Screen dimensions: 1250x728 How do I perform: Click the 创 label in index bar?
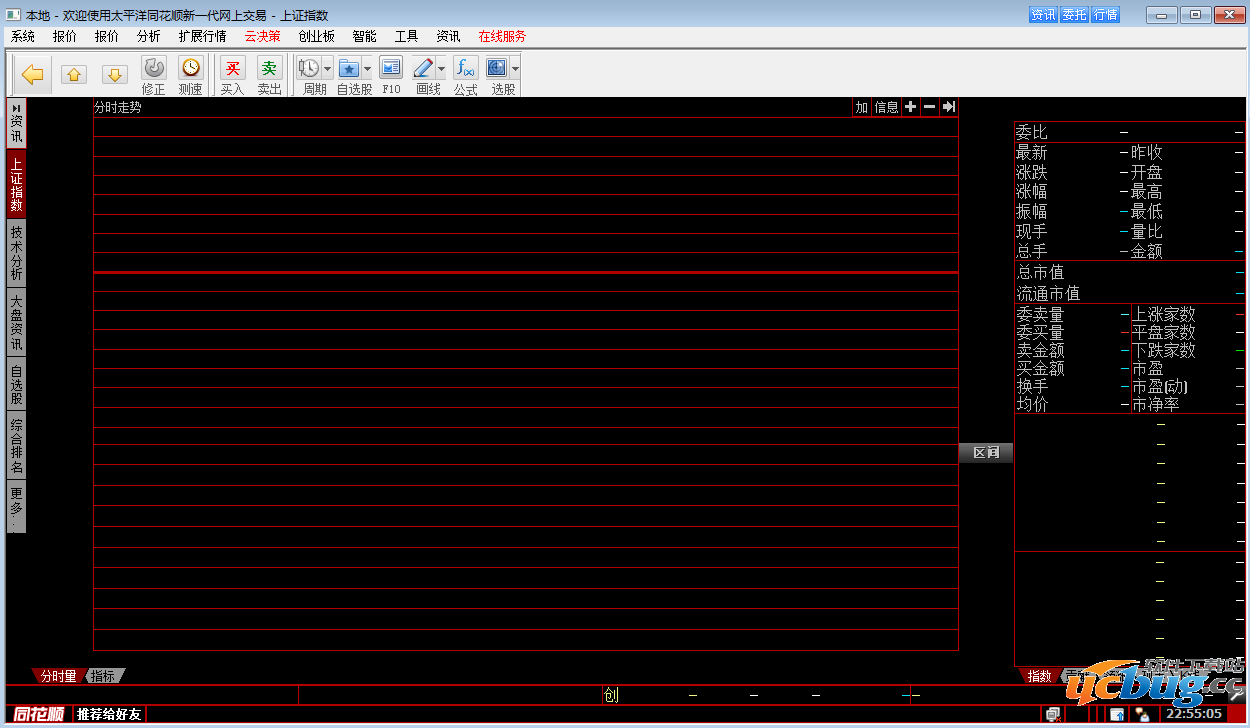pyautogui.click(x=611, y=695)
